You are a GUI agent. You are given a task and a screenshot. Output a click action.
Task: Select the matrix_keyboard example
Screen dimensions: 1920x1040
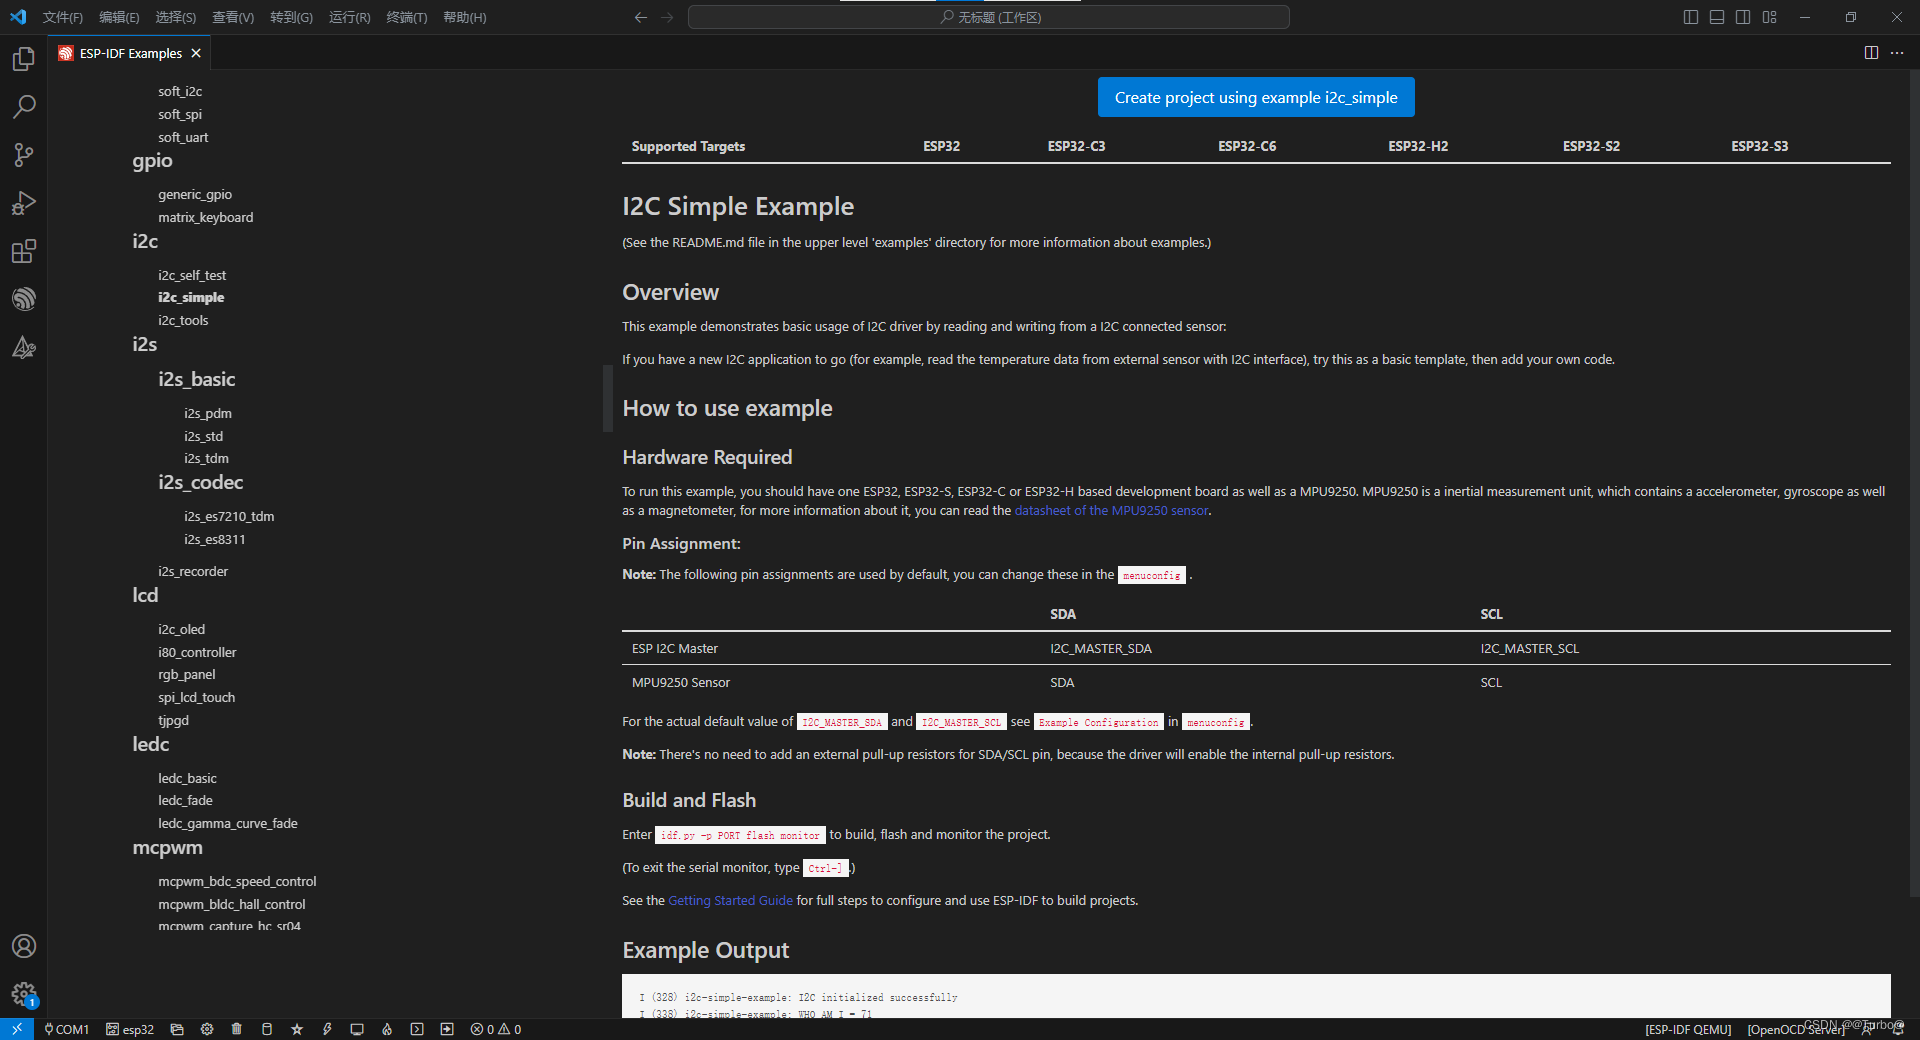(205, 218)
